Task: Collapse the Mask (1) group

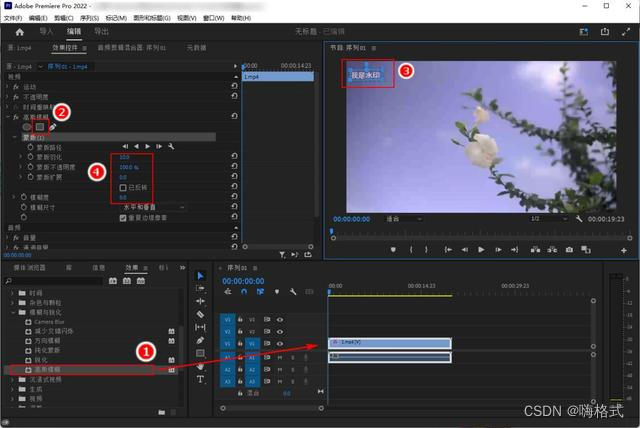Action: [x=14, y=137]
